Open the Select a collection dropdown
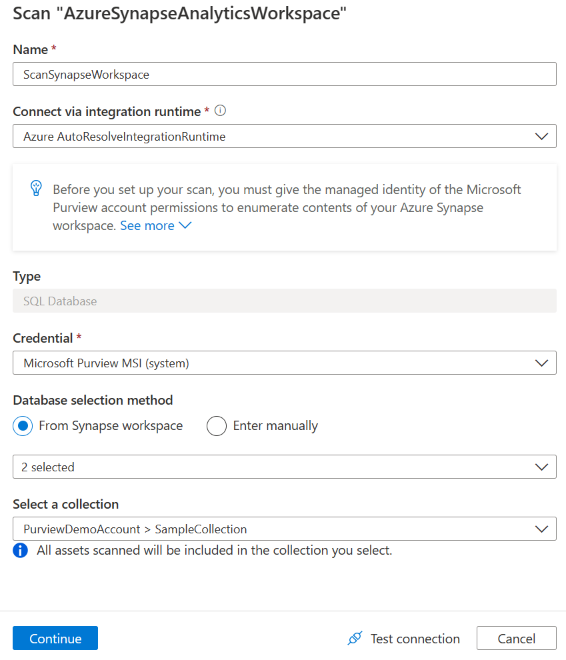The height and width of the screenshot is (660, 566). [x=284, y=529]
